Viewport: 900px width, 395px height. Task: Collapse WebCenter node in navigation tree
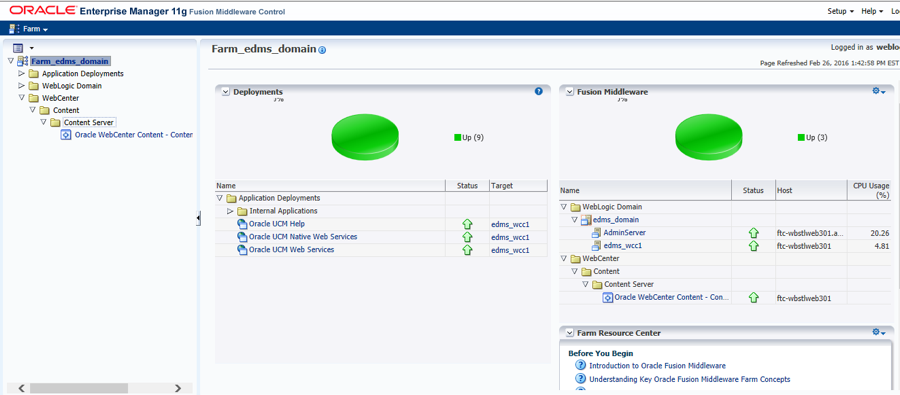(x=22, y=98)
